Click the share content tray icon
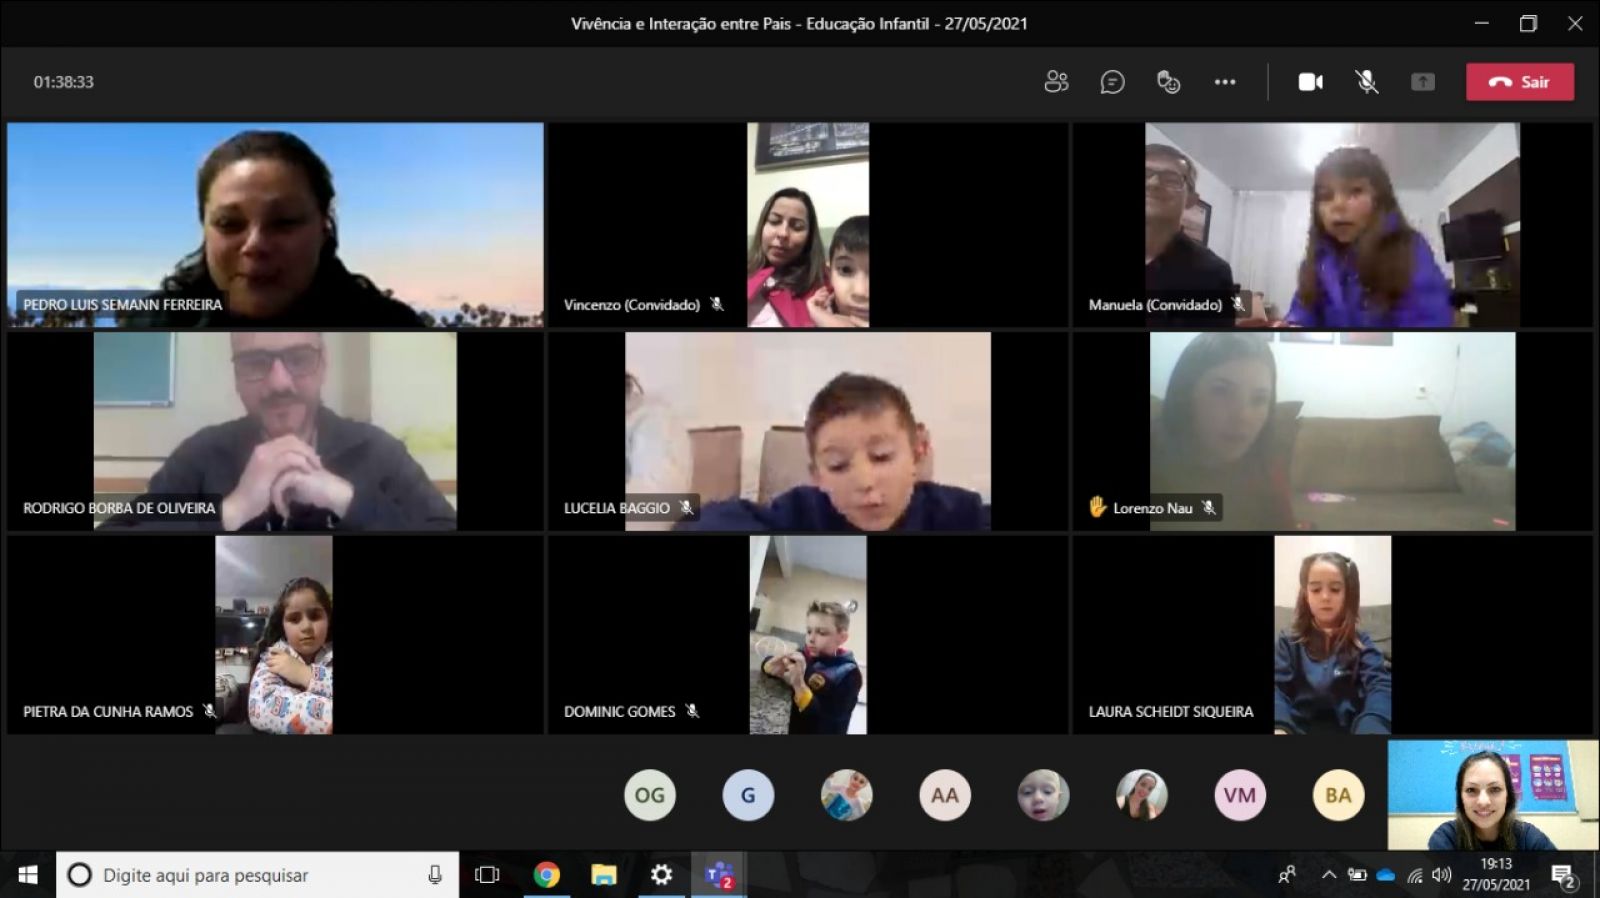 point(1422,82)
